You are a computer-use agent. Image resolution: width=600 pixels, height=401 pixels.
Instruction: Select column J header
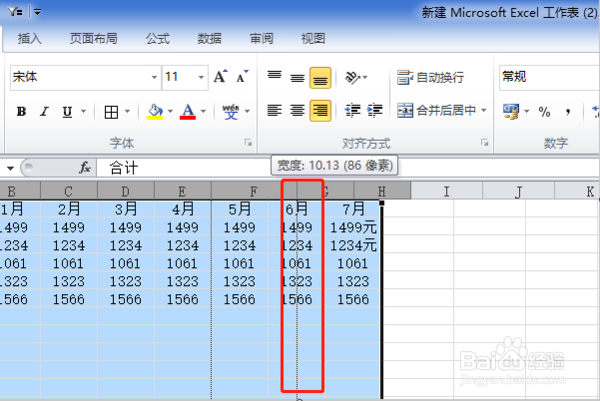(518, 191)
